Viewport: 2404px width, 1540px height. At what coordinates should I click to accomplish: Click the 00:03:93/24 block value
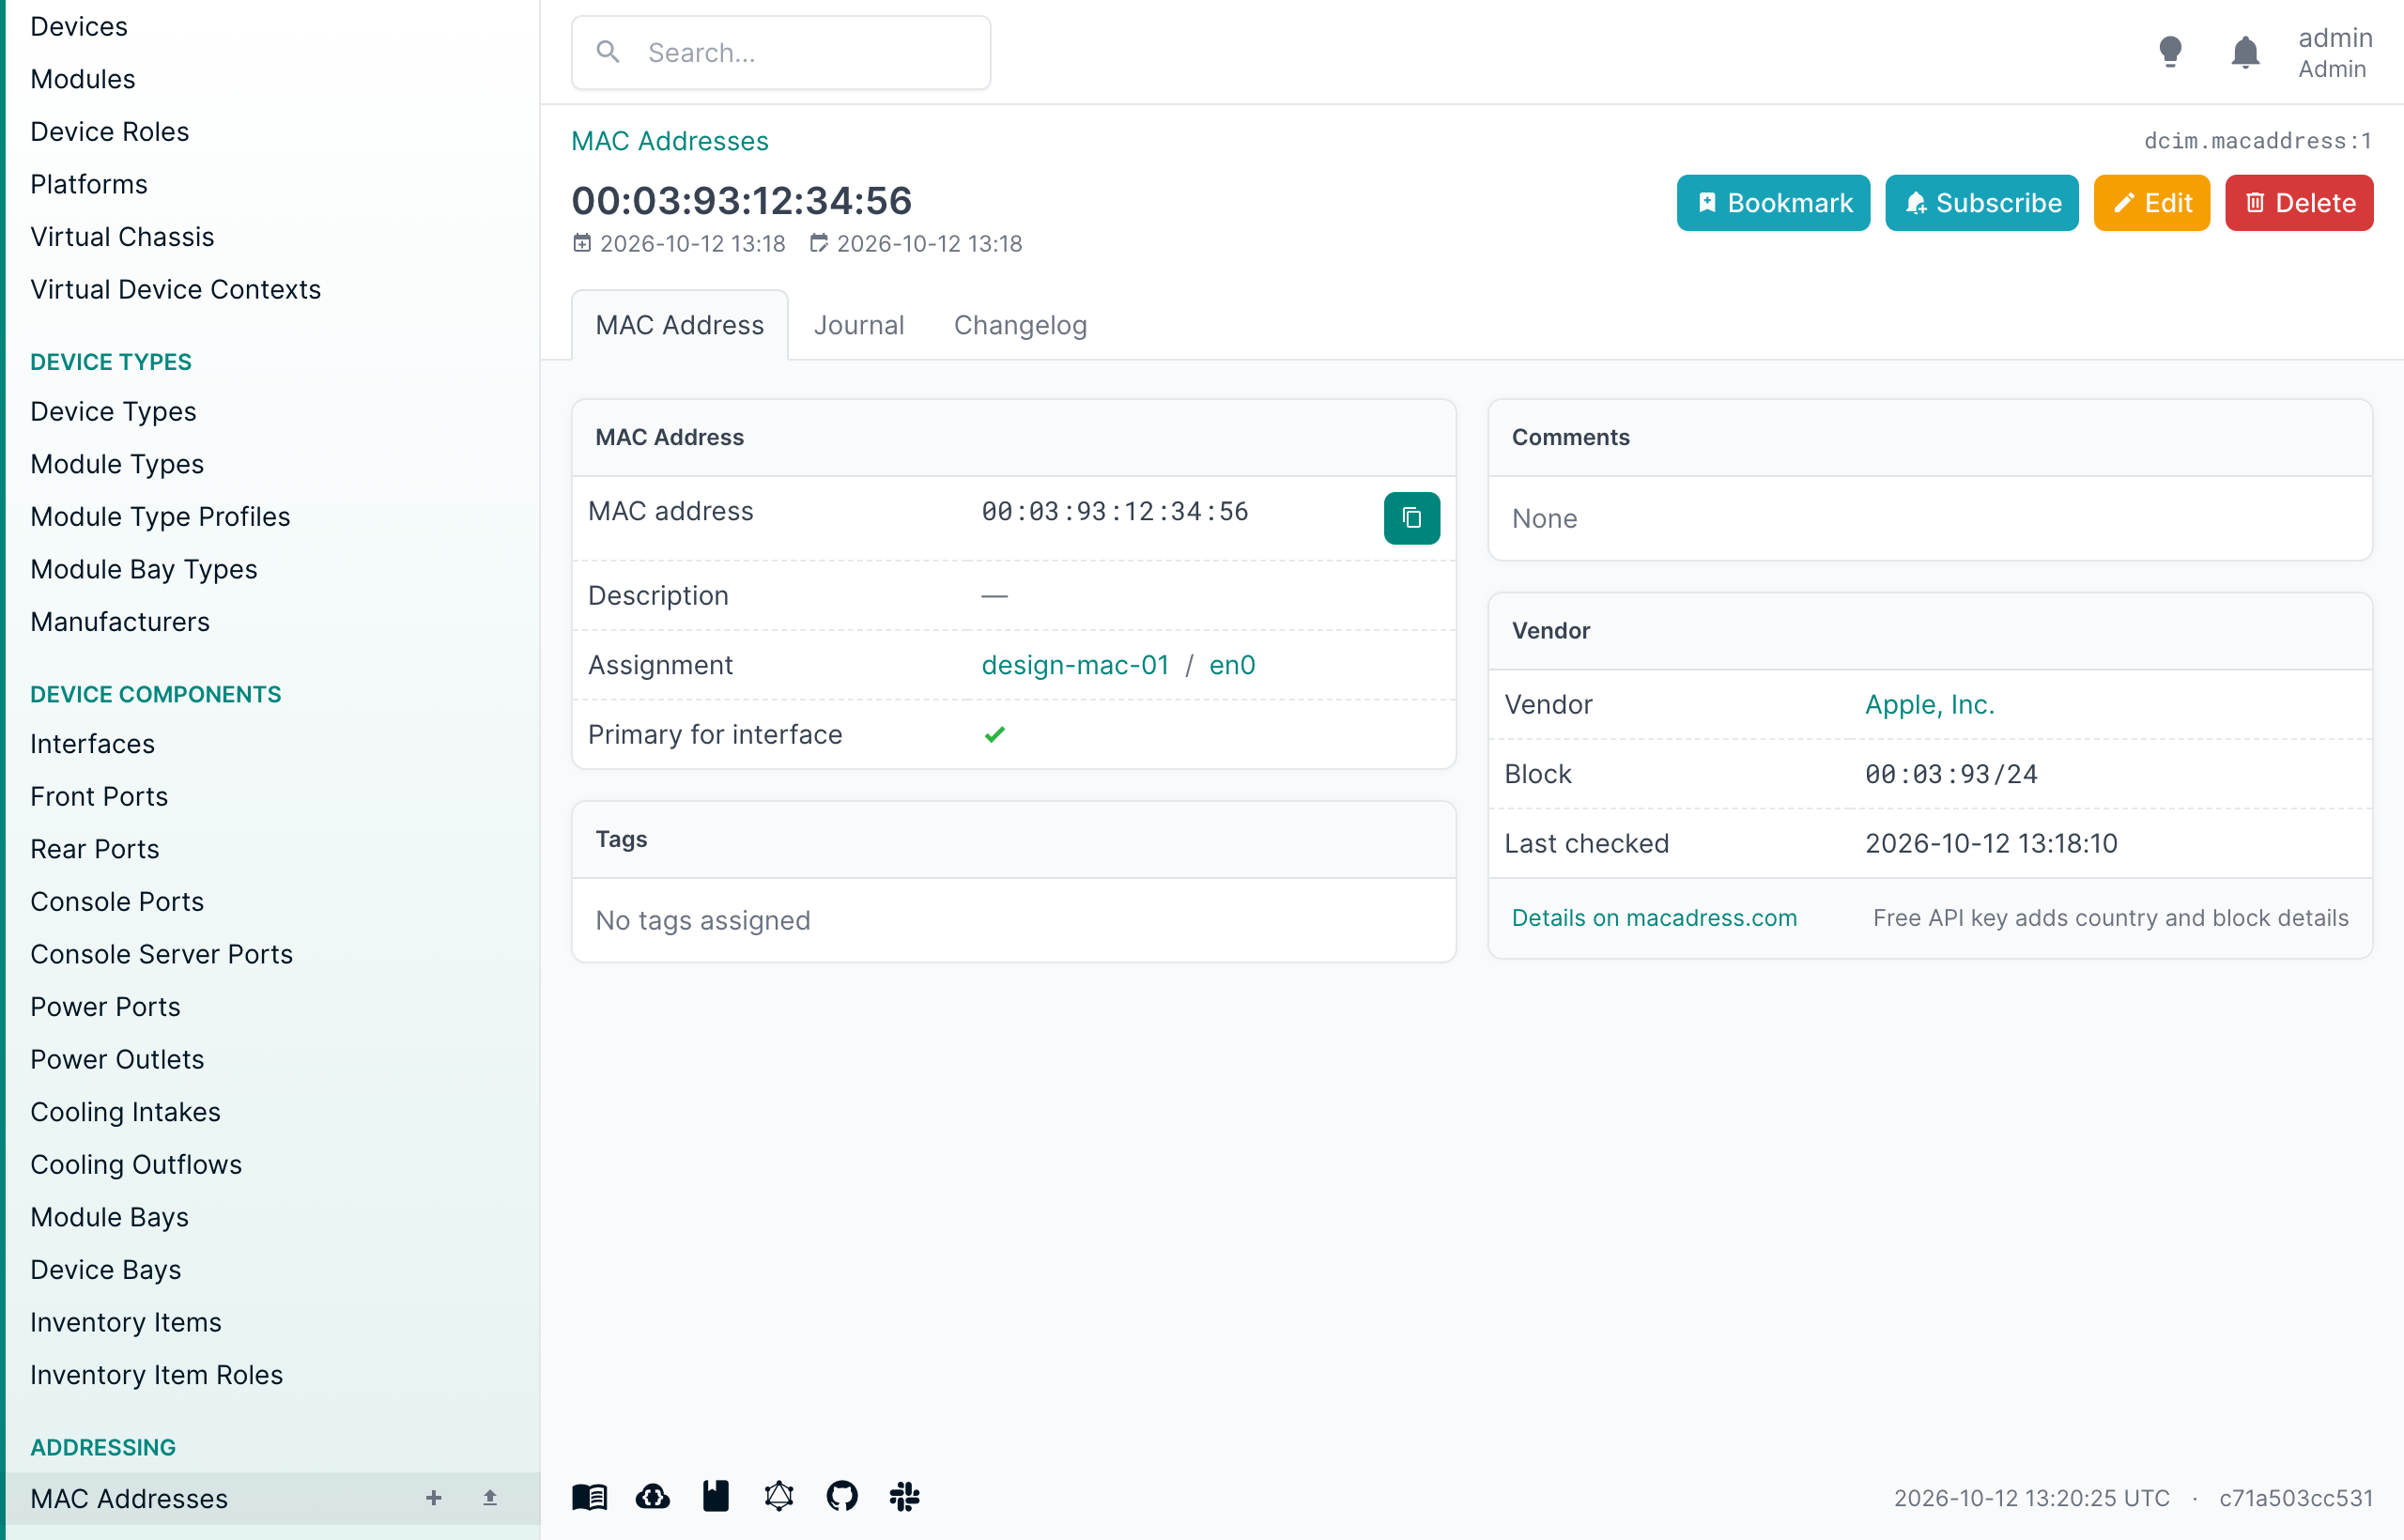[1950, 774]
